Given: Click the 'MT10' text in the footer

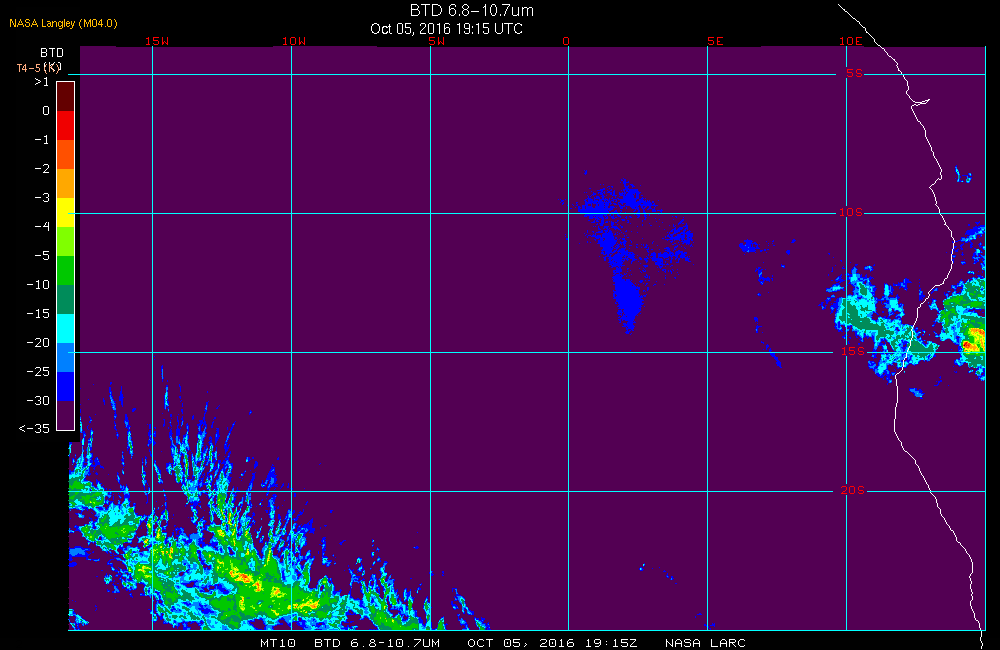Looking at the screenshot, I should [x=278, y=643].
